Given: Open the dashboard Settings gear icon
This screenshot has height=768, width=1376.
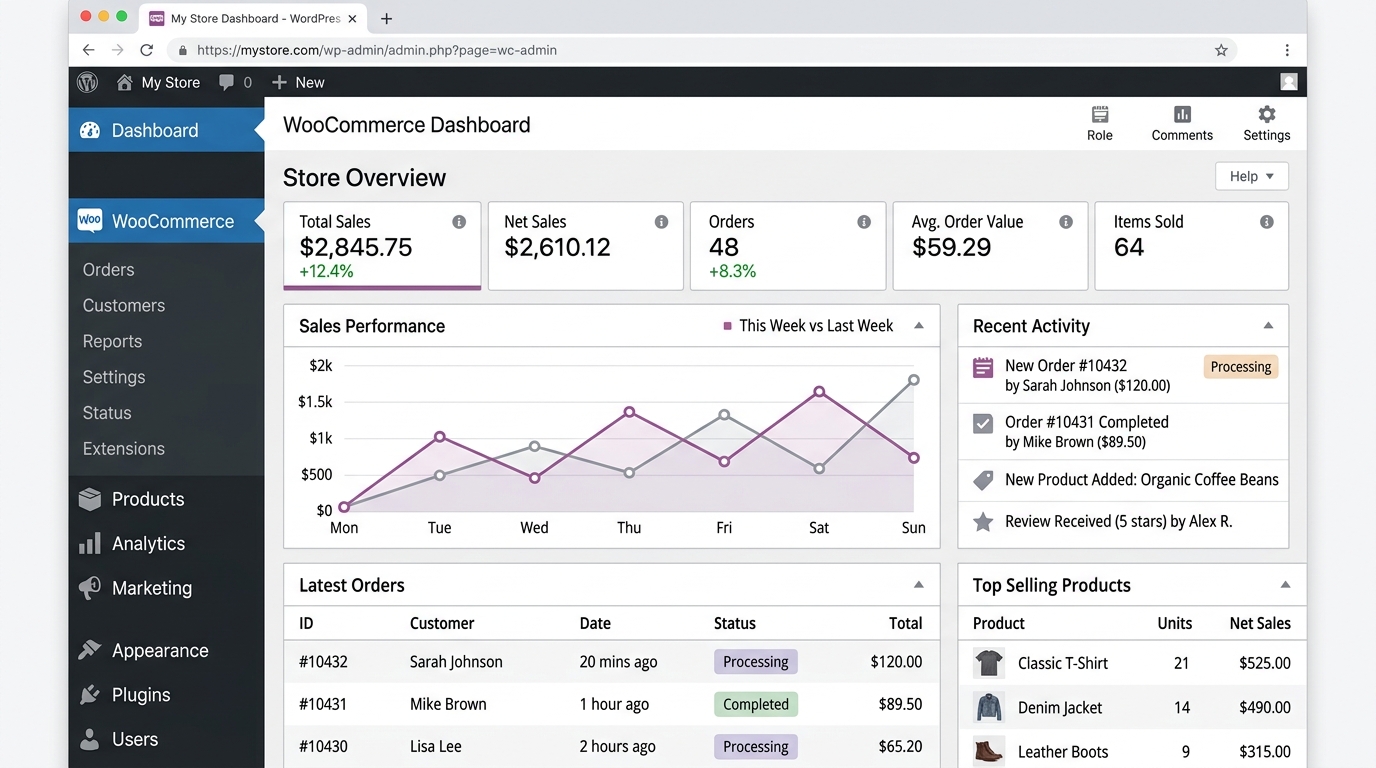Looking at the screenshot, I should (1266, 115).
